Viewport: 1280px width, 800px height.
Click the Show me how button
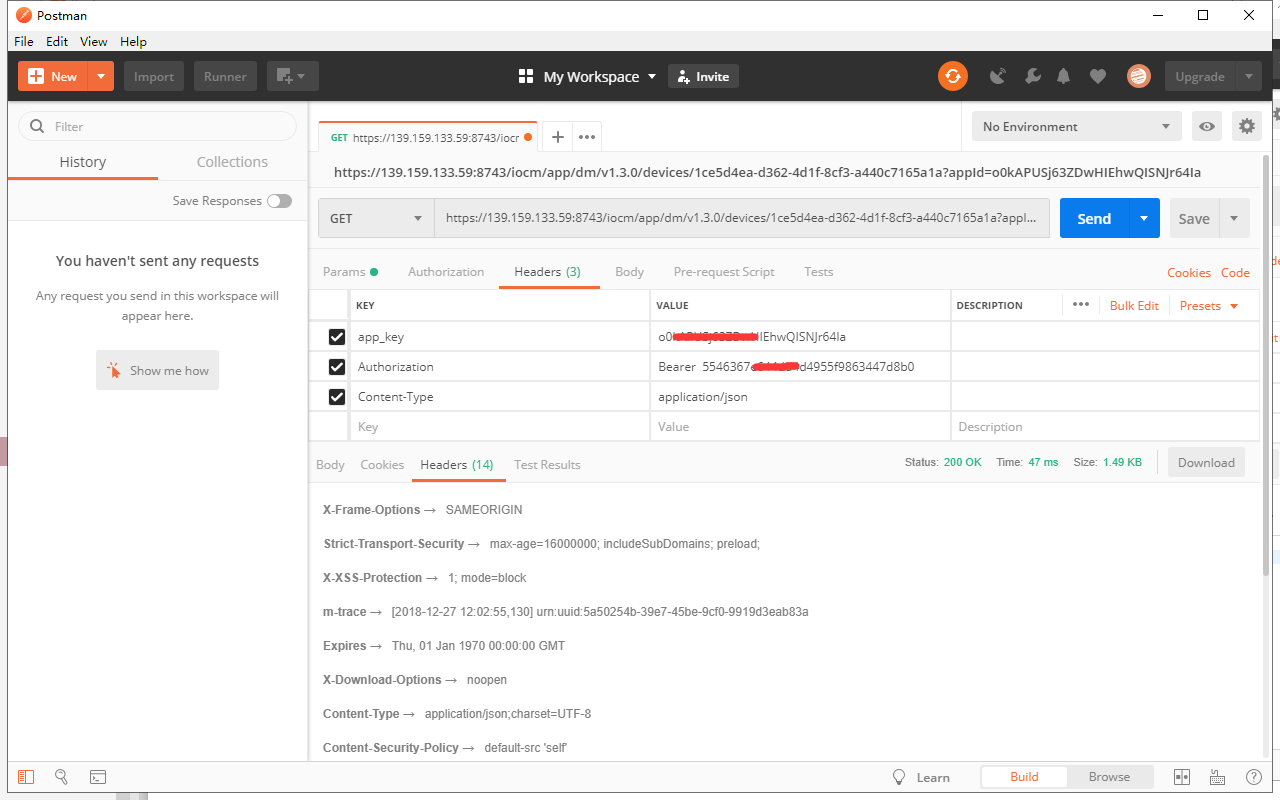pos(157,370)
